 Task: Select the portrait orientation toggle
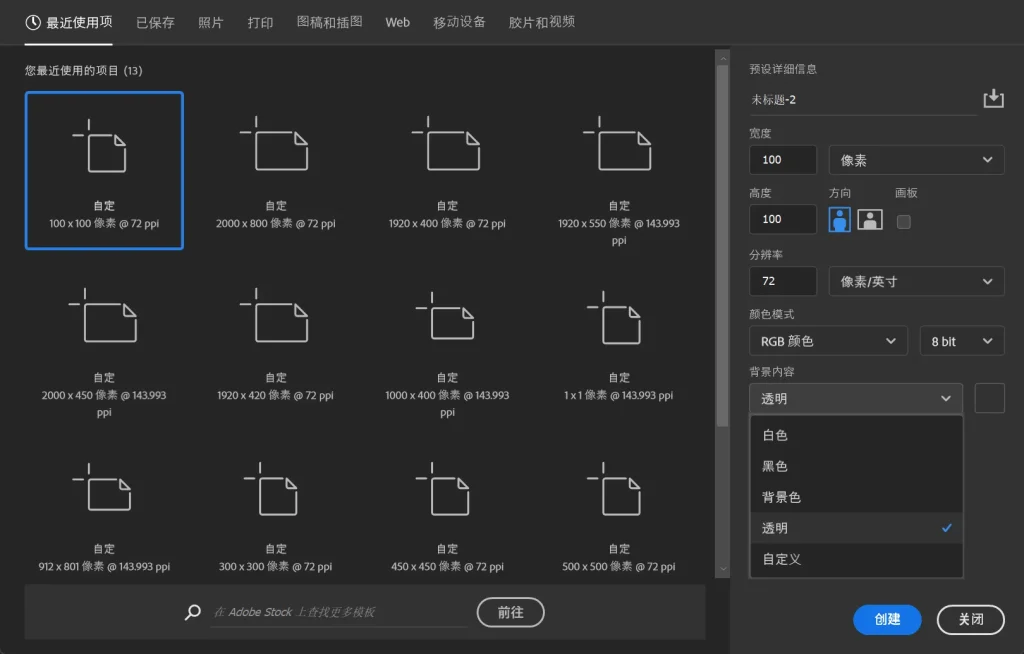840,220
